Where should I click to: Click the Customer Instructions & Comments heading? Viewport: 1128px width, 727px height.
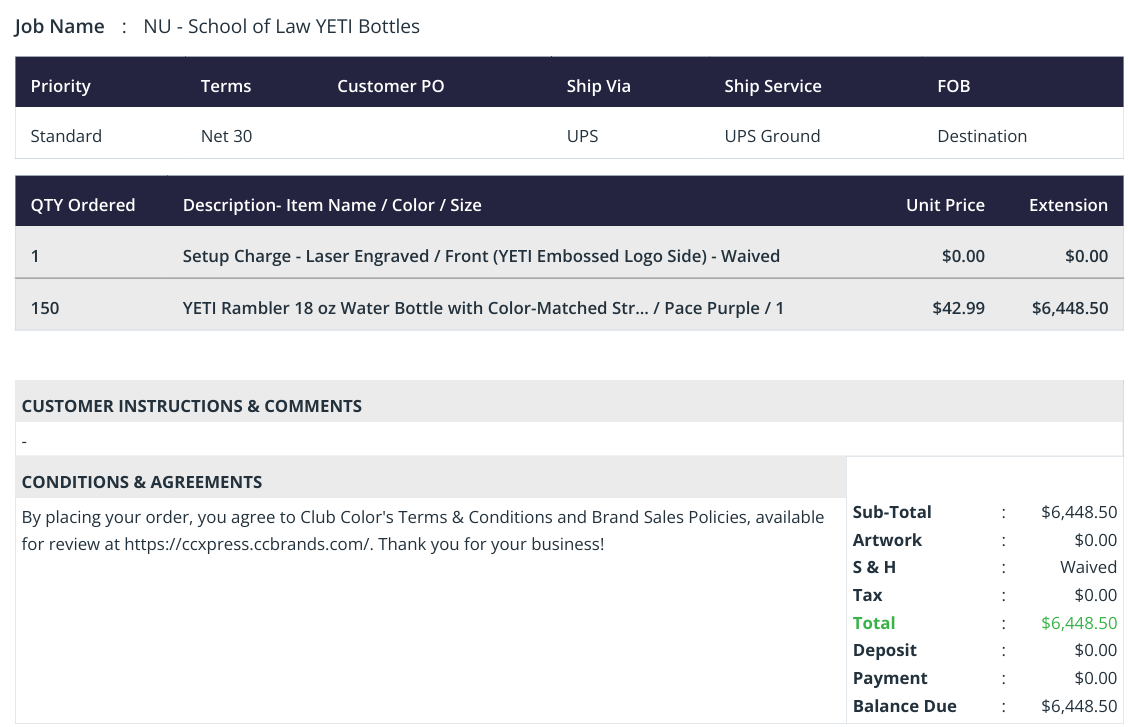[191, 406]
